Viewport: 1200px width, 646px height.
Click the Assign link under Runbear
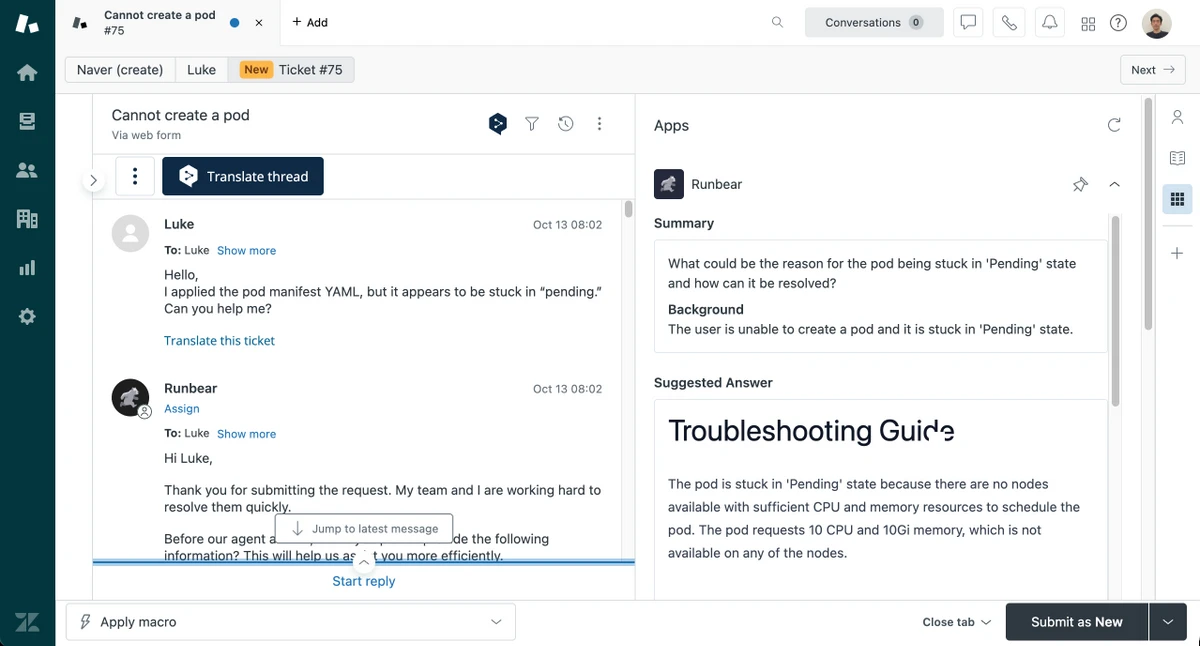182,408
